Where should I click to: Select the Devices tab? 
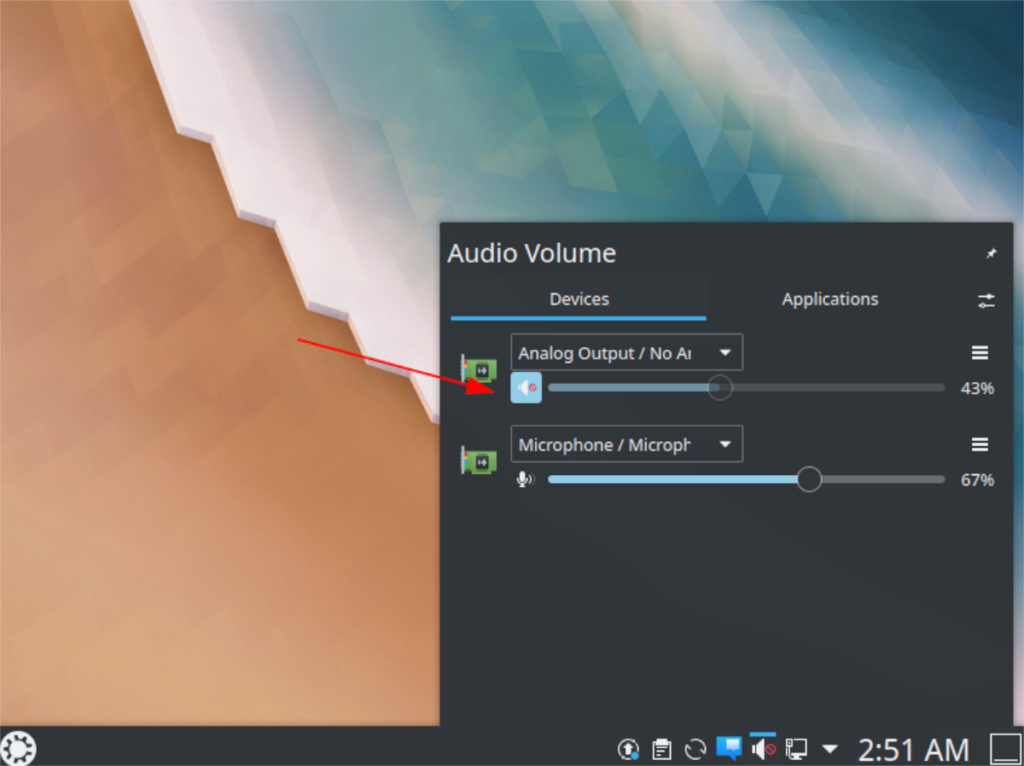pos(580,299)
